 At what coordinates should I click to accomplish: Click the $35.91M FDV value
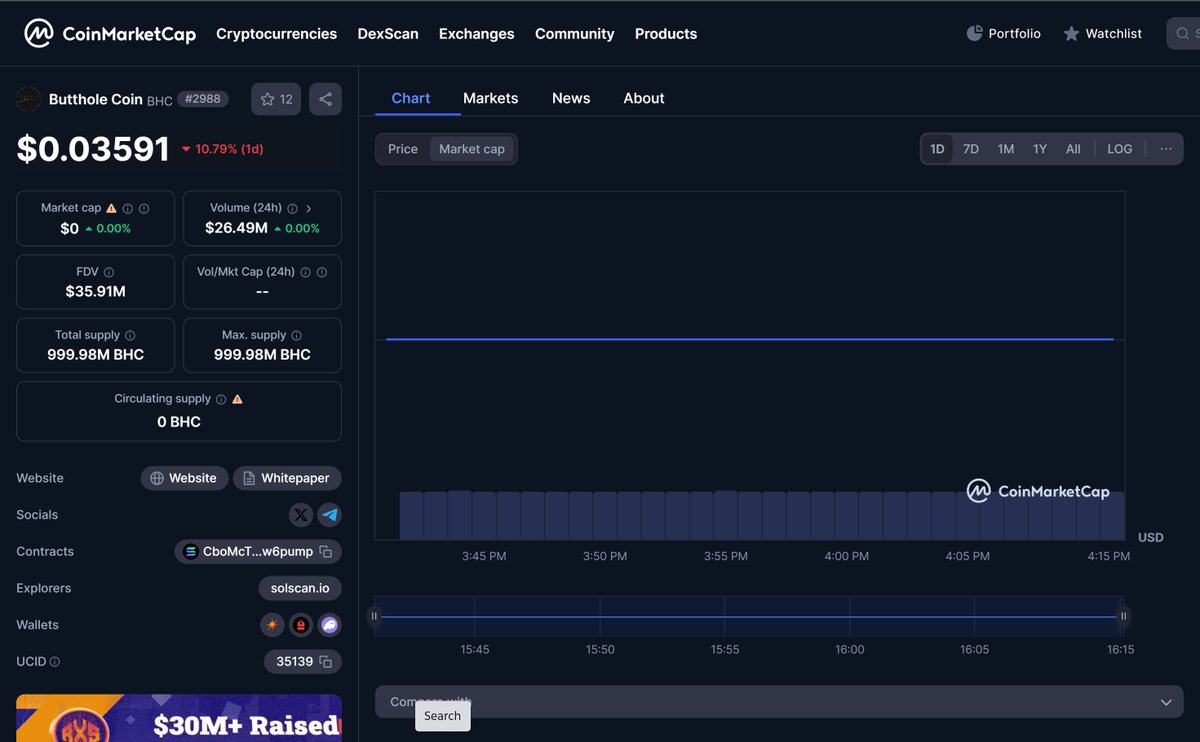[95, 292]
